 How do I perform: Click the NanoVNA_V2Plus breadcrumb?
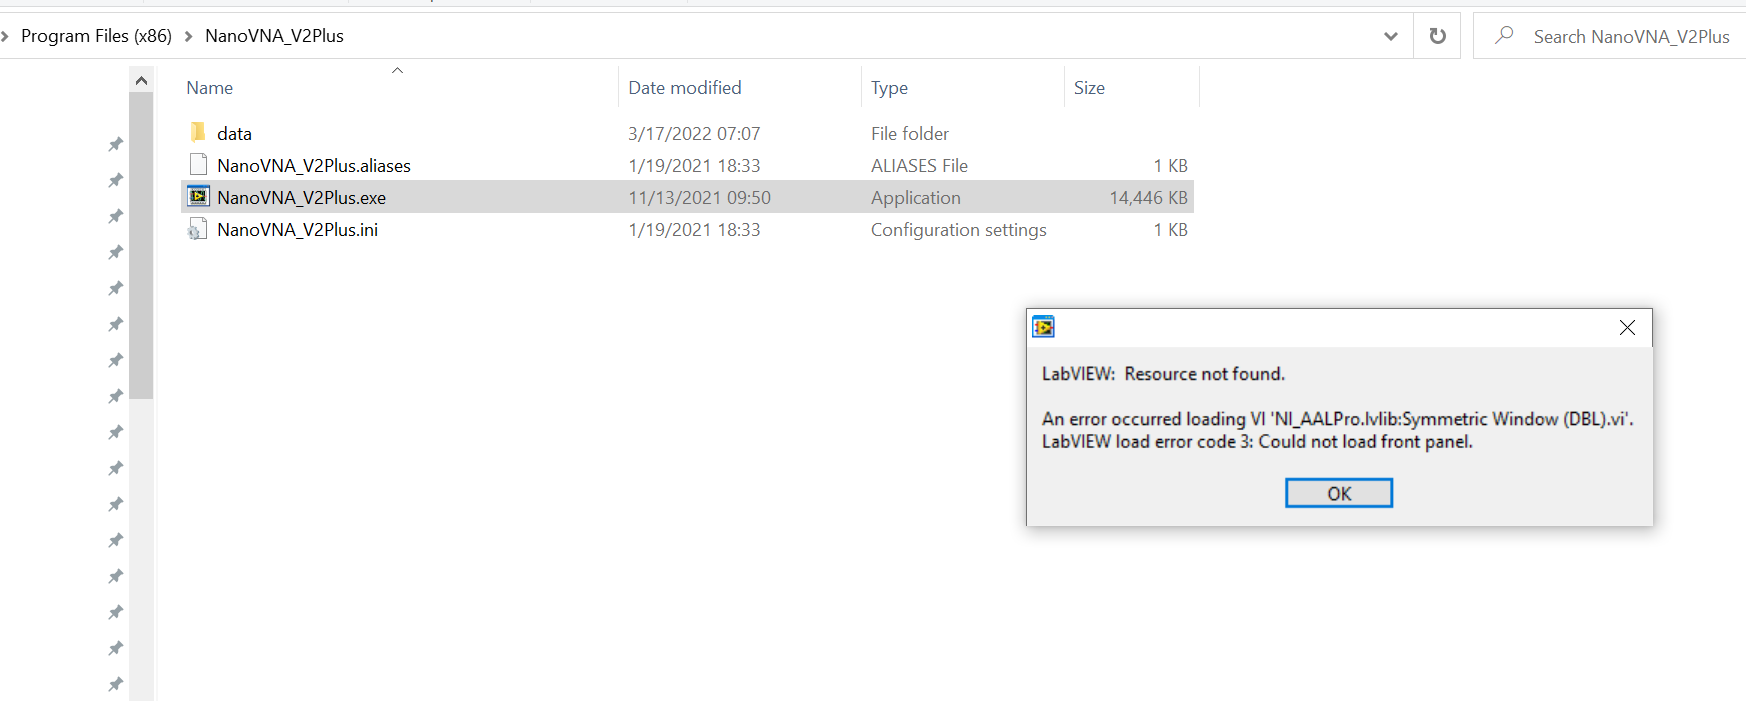point(274,36)
